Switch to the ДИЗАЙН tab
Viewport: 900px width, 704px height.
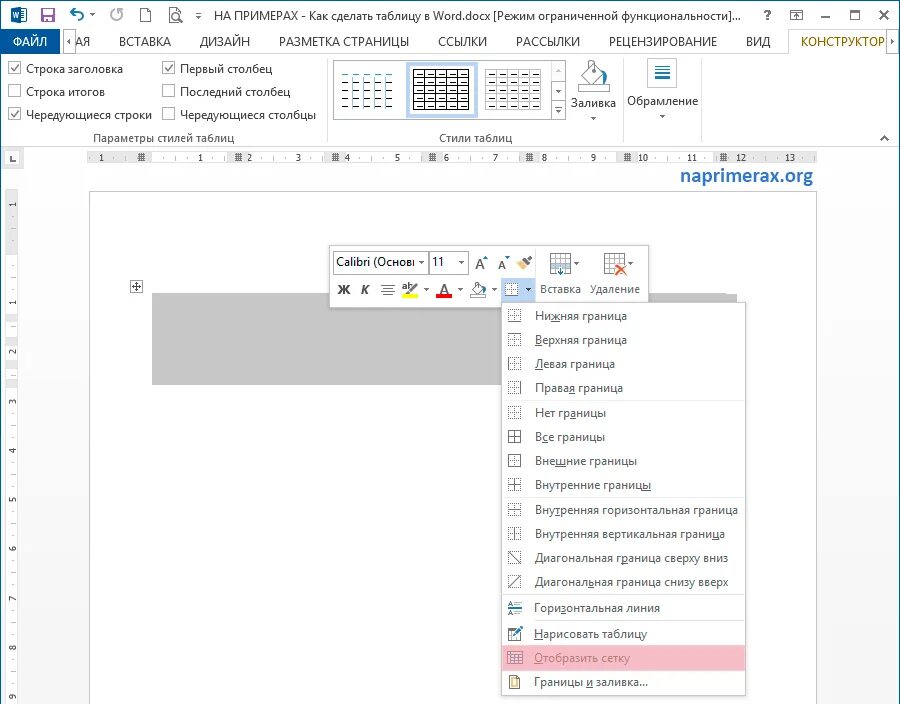[x=224, y=41]
